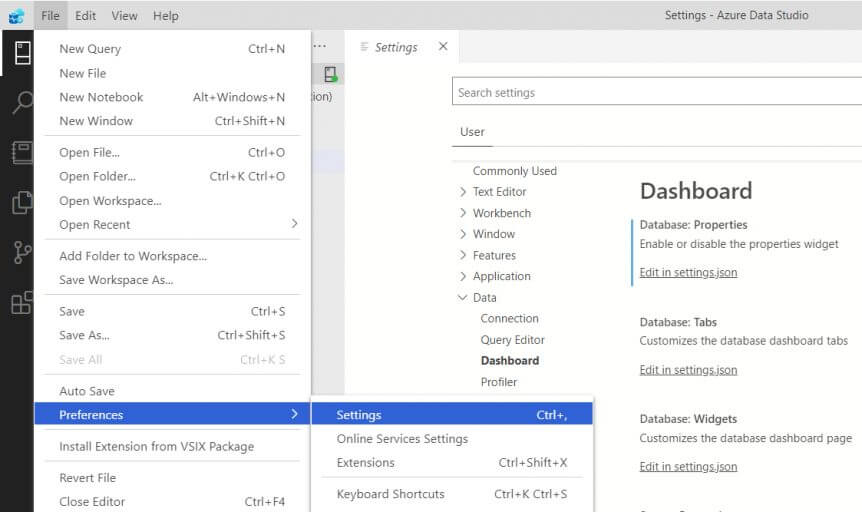Image resolution: width=862 pixels, height=512 pixels.
Task: Click the Azure Data Studio logo
Action: pos(16,16)
